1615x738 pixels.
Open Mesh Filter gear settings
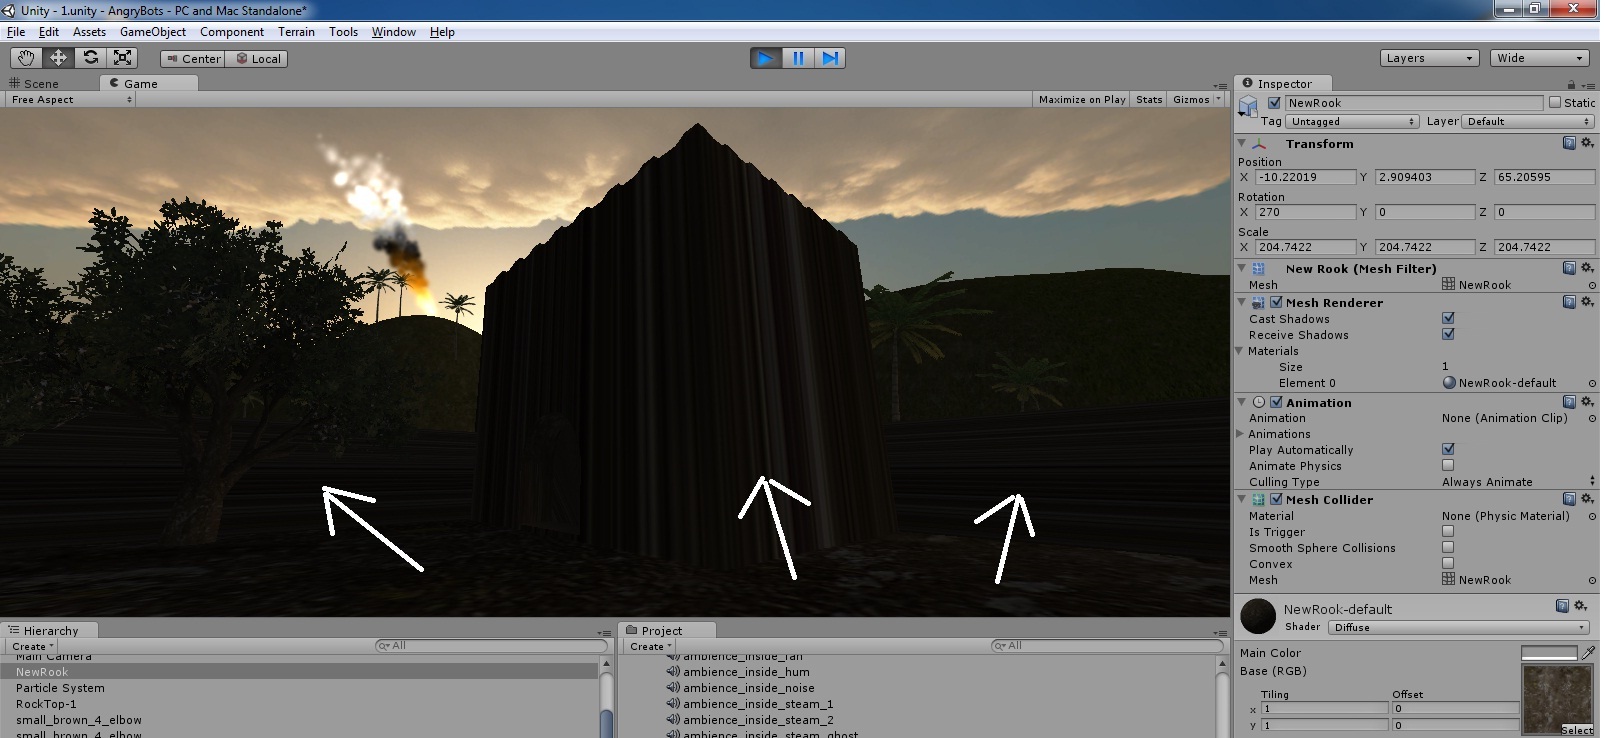tap(1587, 268)
